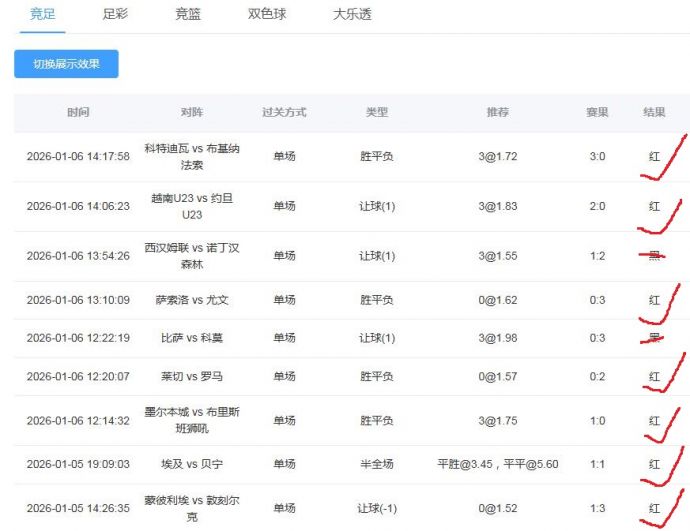Go to the 双色球 tab
The height and width of the screenshot is (531, 690).
(267, 15)
